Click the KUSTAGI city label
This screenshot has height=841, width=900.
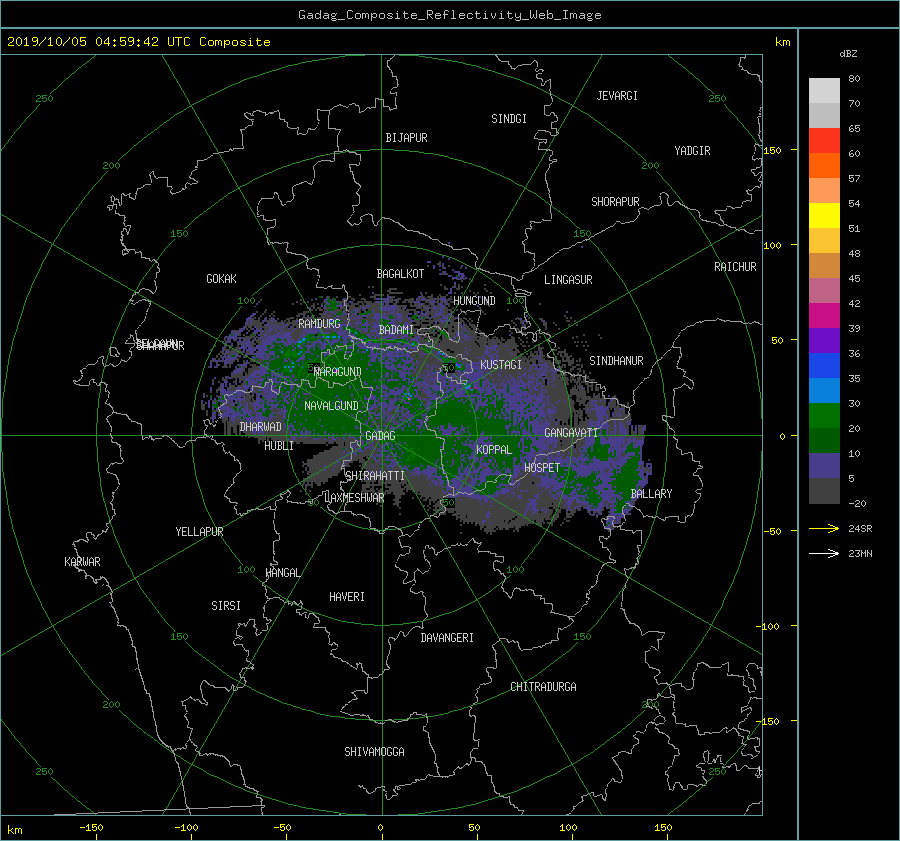(x=501, y=365)
